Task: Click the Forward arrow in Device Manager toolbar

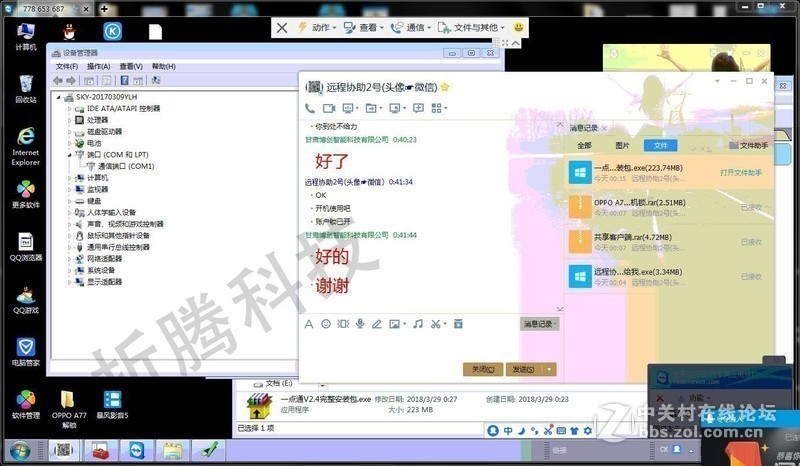Action: pyautogui.click(x=71, y=81)
